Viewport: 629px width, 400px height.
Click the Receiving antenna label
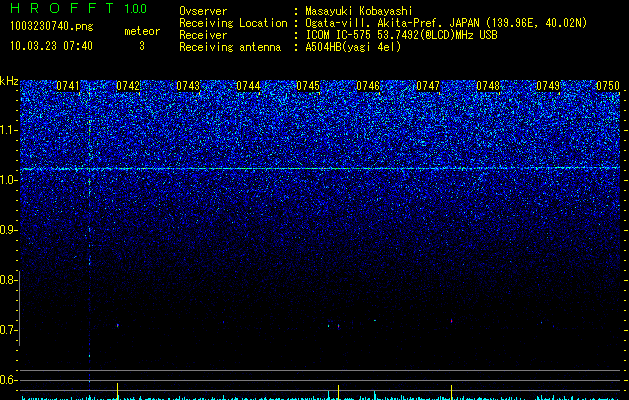pyautogui.click(x=230, y=47)
